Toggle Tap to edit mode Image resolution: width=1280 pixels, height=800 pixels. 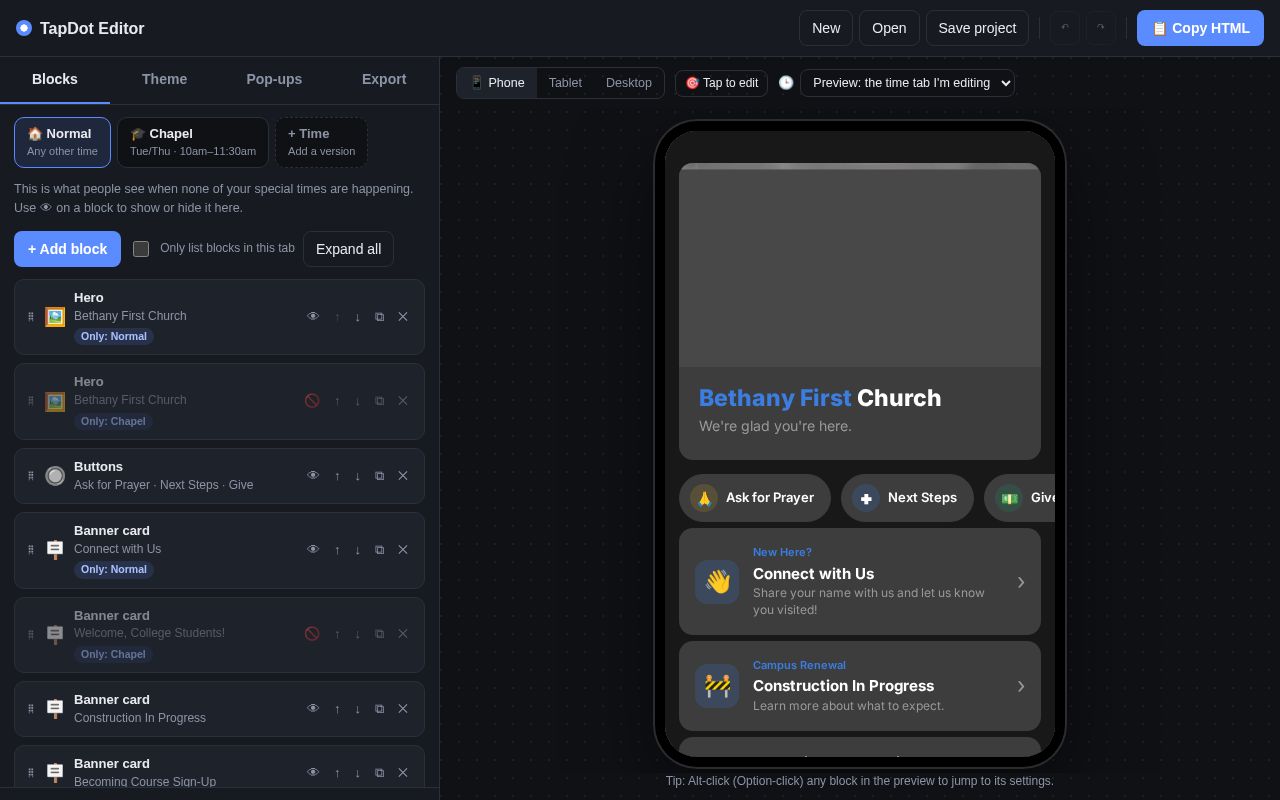pos(721,83)
